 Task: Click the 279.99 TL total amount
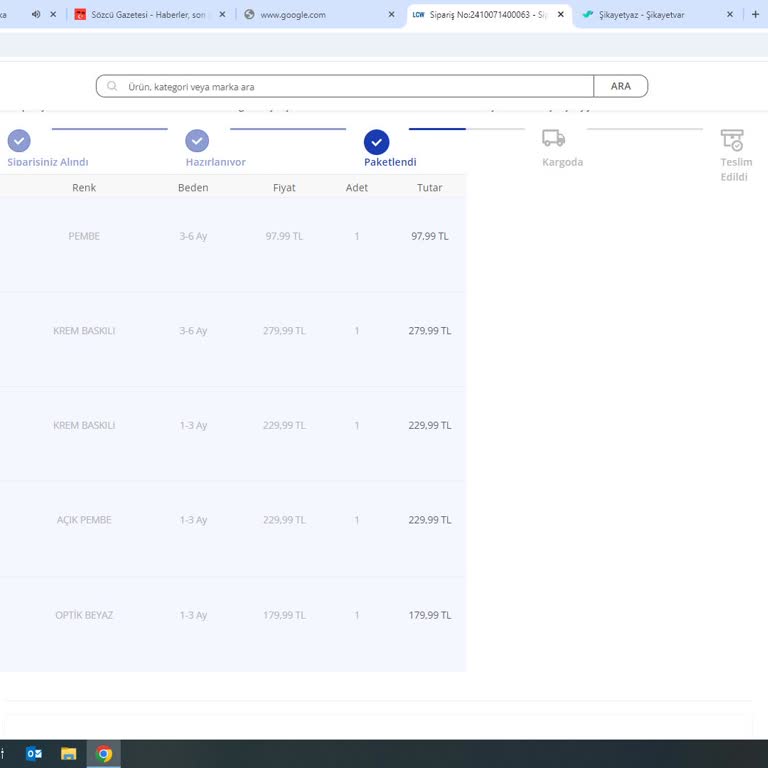point(430,331)
